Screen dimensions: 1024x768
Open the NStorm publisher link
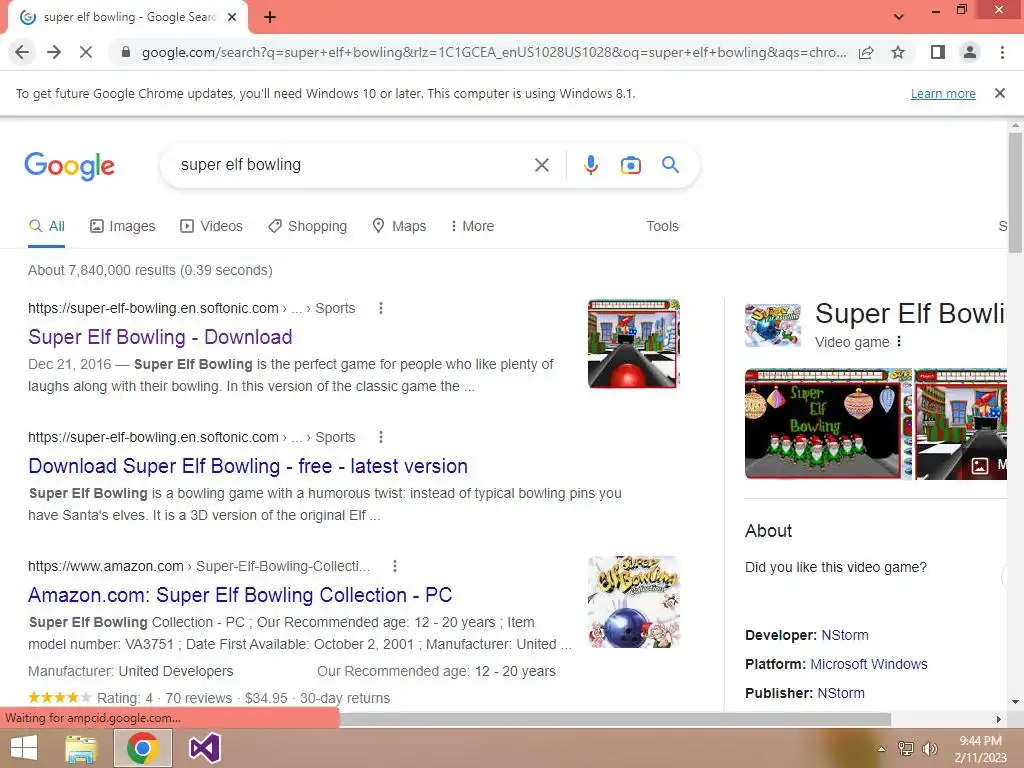pos(840,693)
